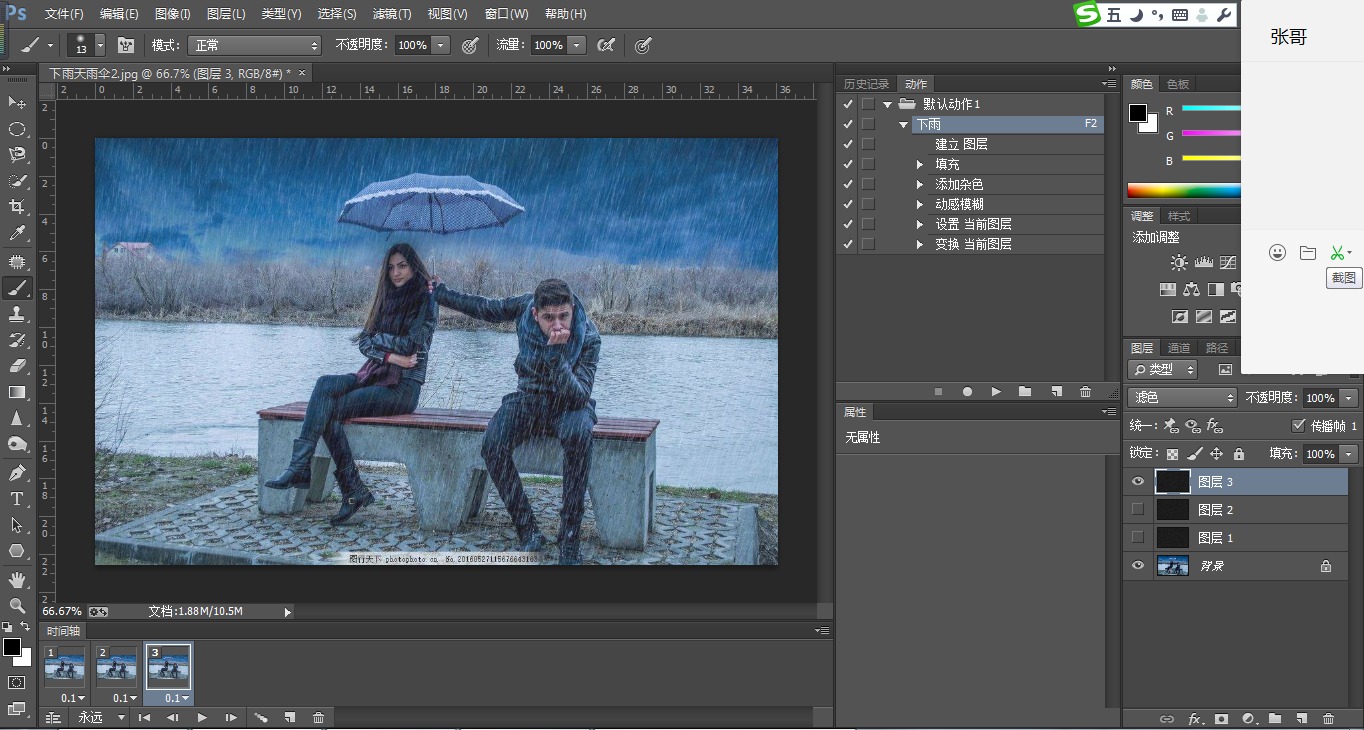Switch to 通道 tab
The width and height of the screenshot is (1364, 730).
click(1179, 348)
